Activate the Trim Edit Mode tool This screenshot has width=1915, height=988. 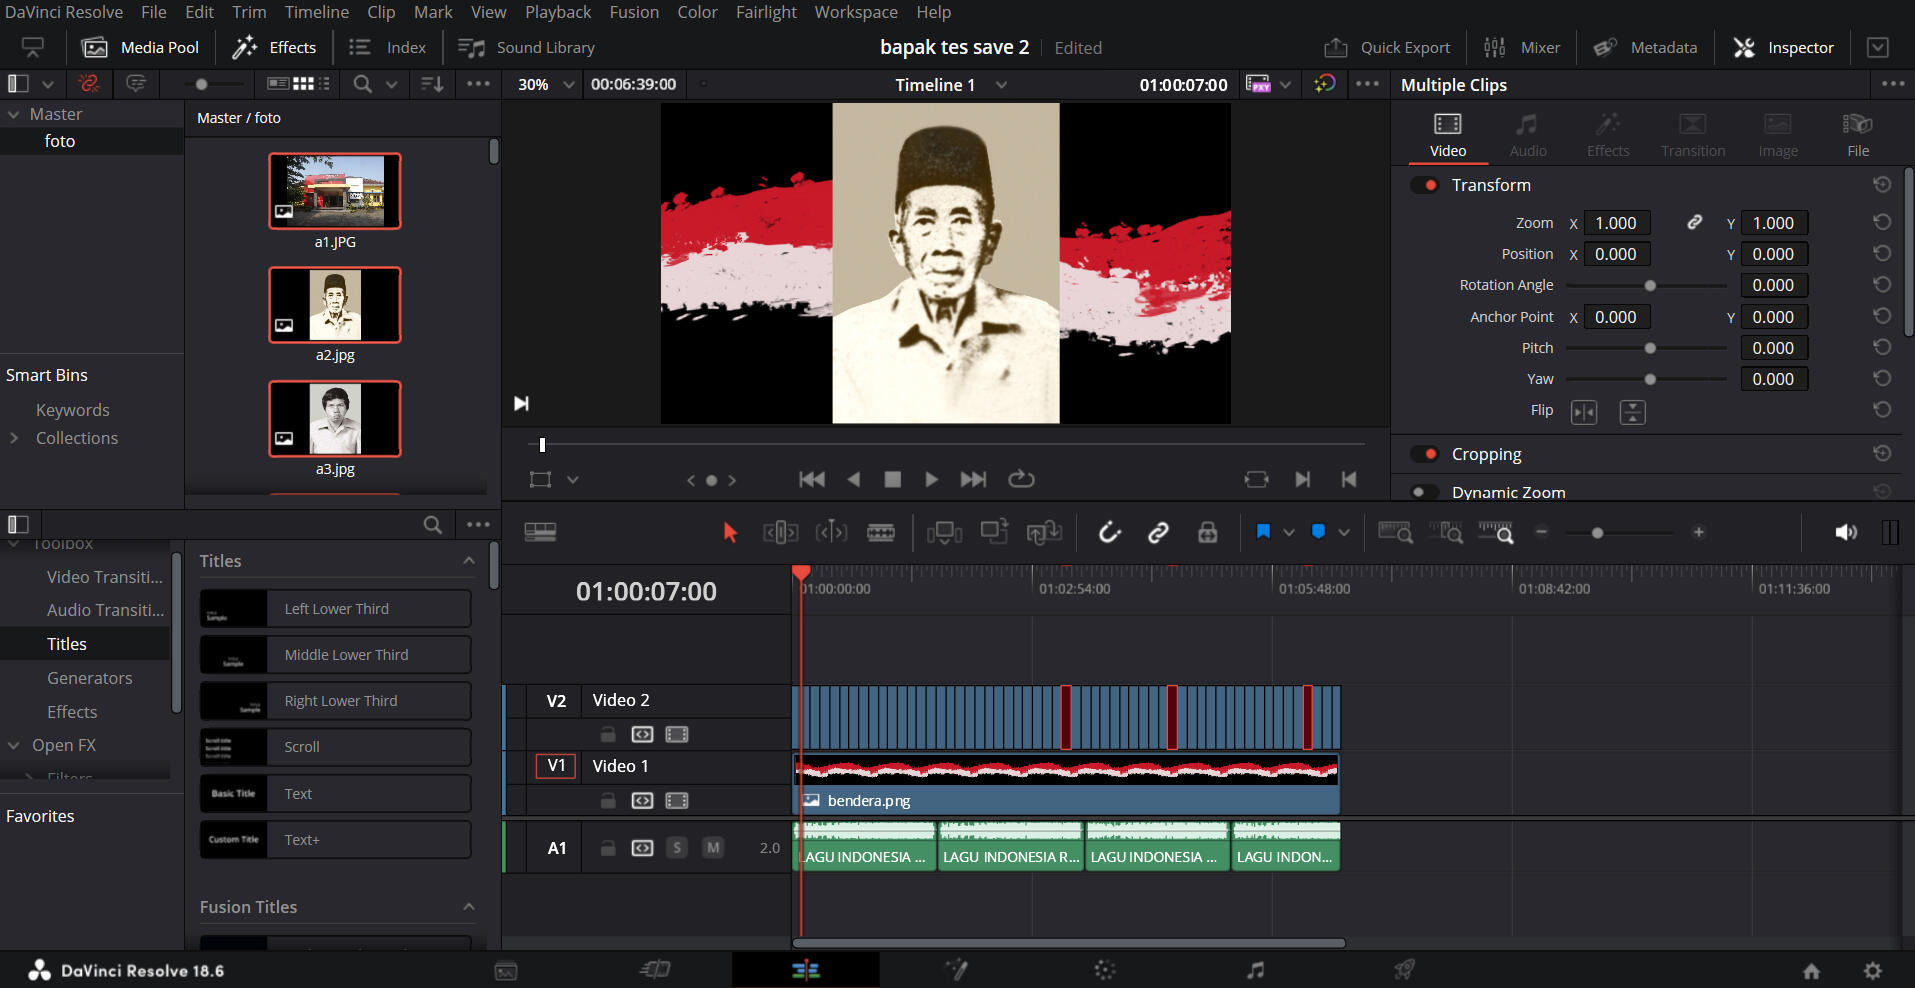tap(780, 533)
